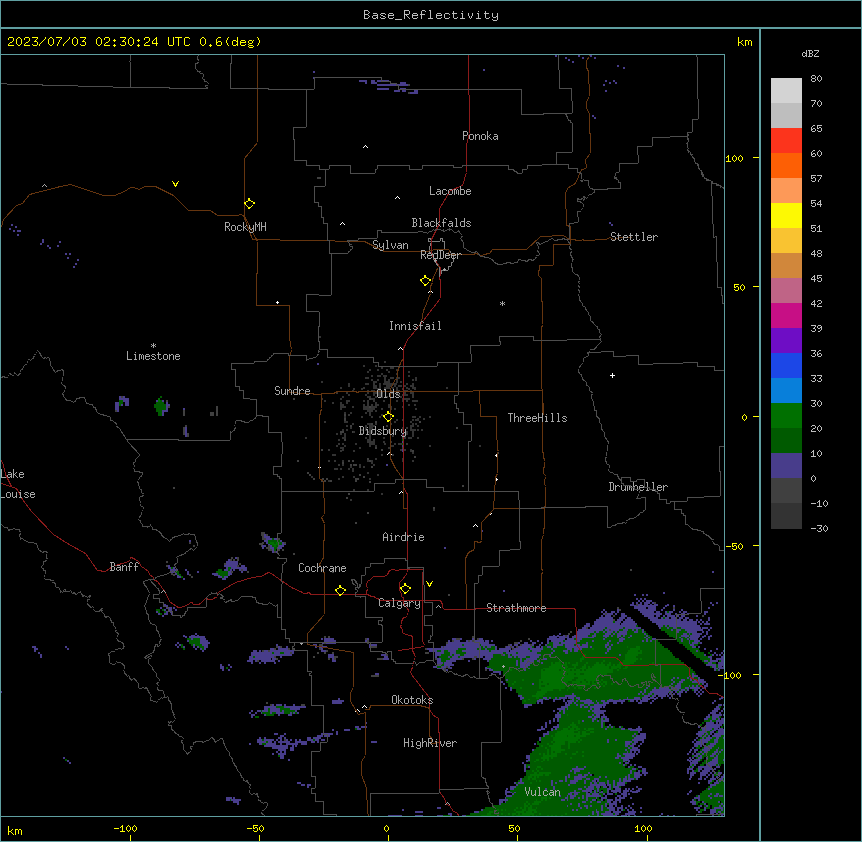Click the Calgary city label
The width and height of the screenshot is (862, 842).
coord(399,603)
